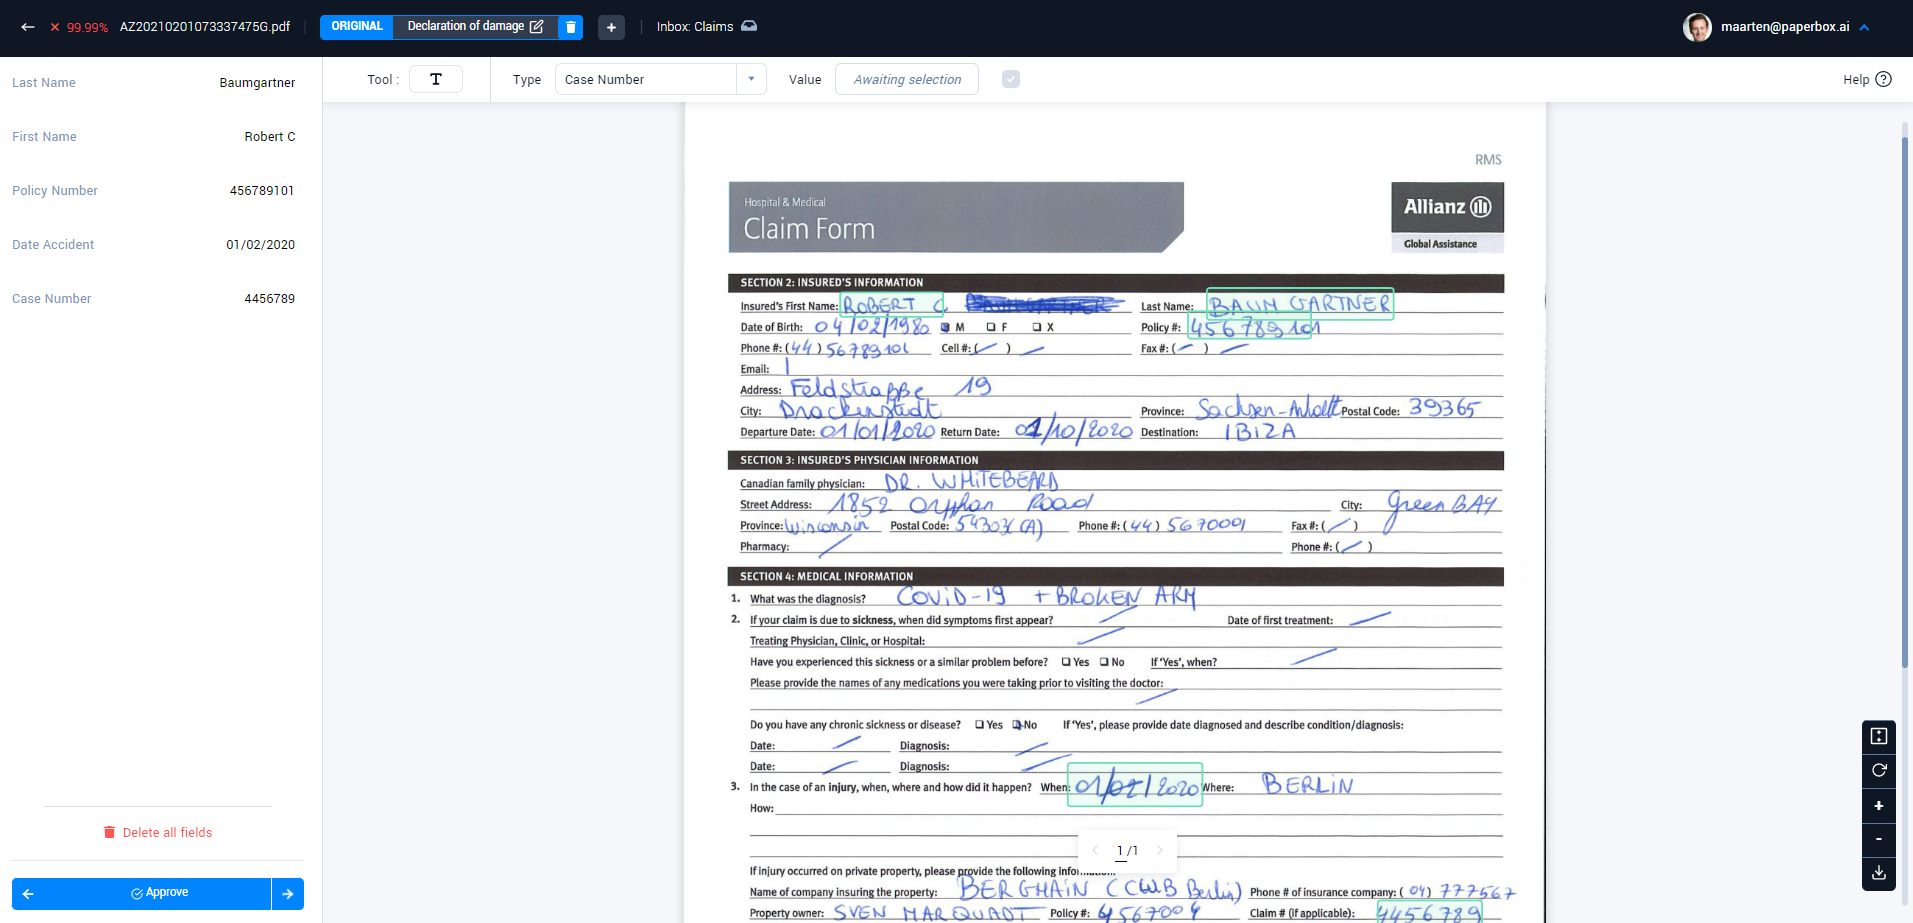Switch to the ORIGINAL tab
This screenshot has width=1913, height=923.
(x=356, y=27)
